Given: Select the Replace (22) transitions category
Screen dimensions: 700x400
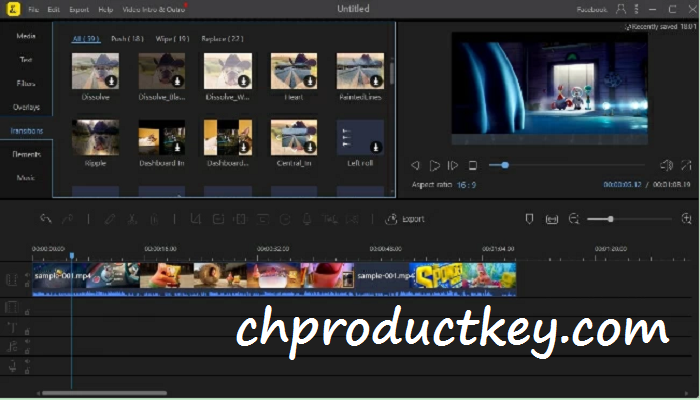Looking at the screenshot, I should tap(222, 39).
